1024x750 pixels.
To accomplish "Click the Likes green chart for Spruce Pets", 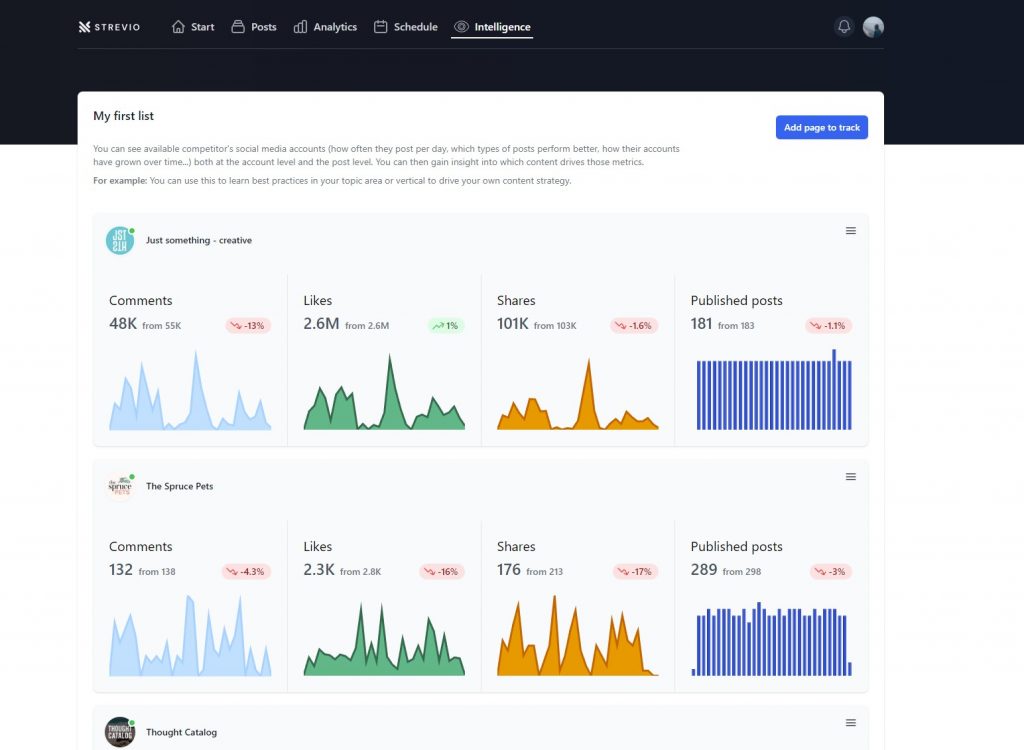I will [384, 639].
